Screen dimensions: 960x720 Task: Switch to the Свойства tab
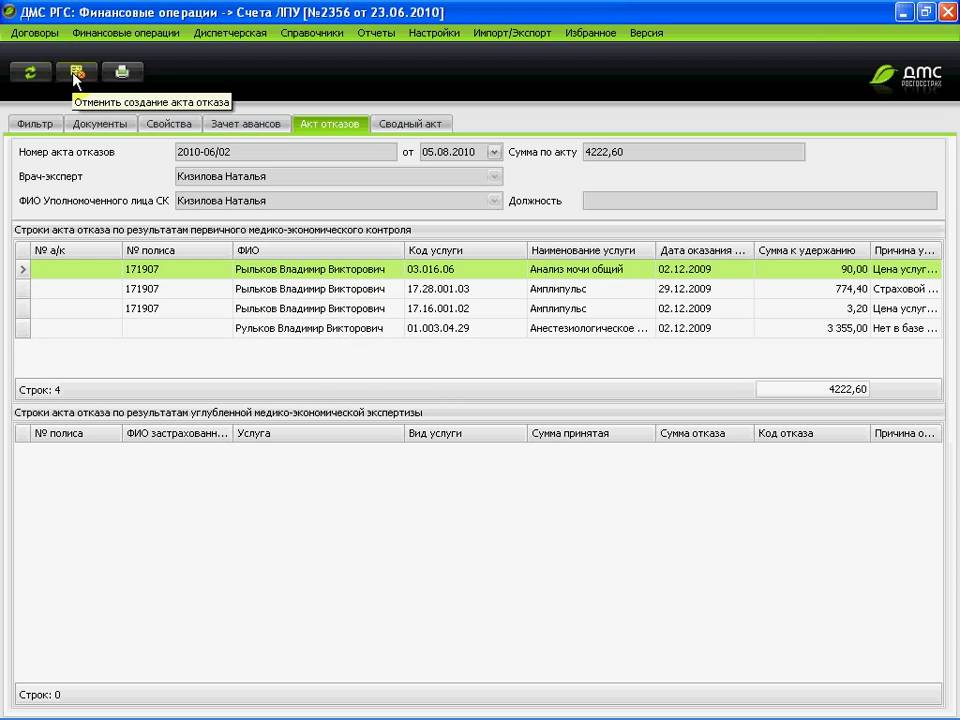tap(169, 124)
